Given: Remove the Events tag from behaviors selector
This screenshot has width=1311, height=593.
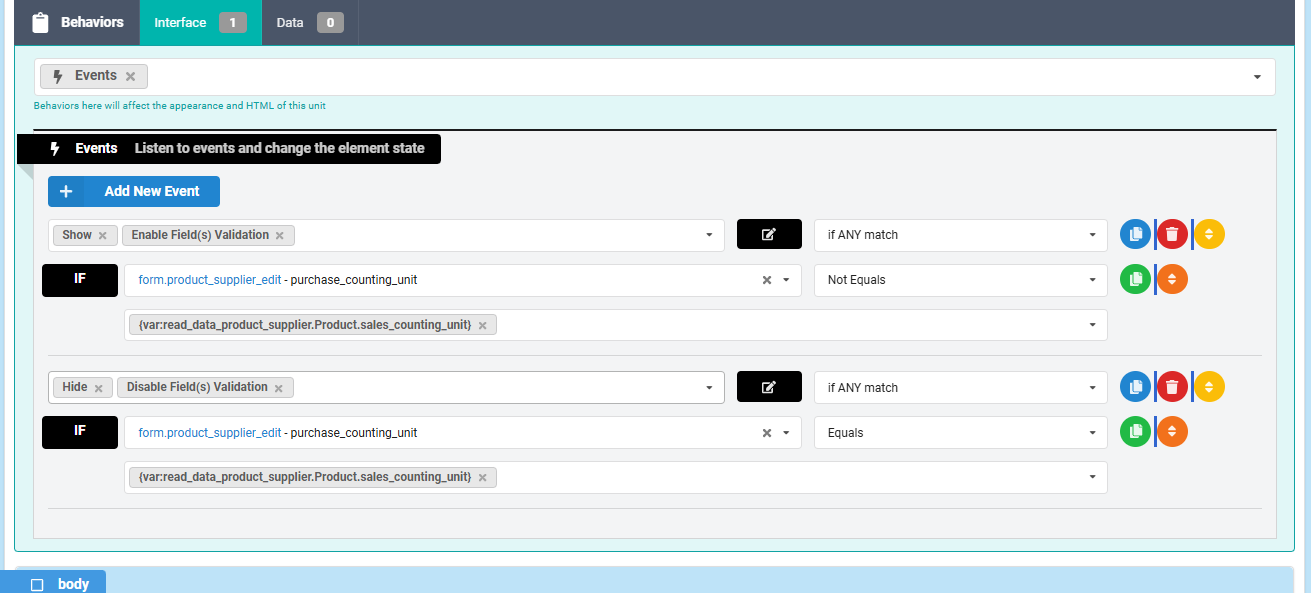Looking at the screenshot, I should tap(130, 76).
